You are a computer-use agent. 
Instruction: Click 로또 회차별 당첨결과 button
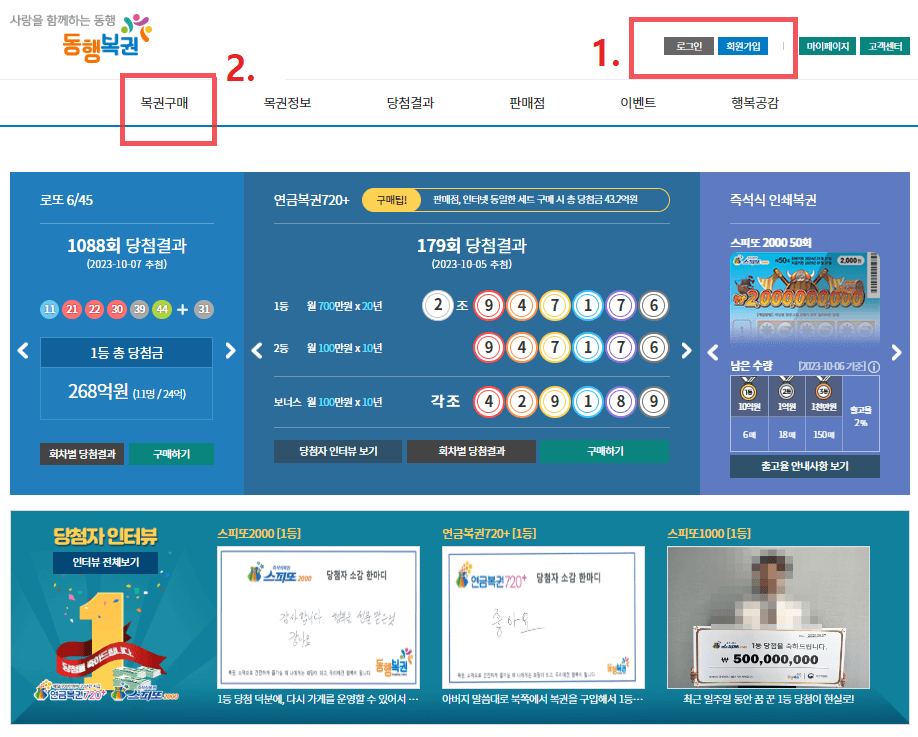tap(82, 454)
